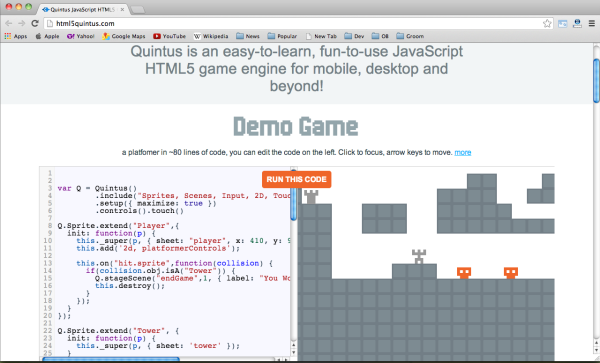The height and width of the screenshot is (363, 600).
Task: Reload the page with the refresh icon
Action: point(35,23)
